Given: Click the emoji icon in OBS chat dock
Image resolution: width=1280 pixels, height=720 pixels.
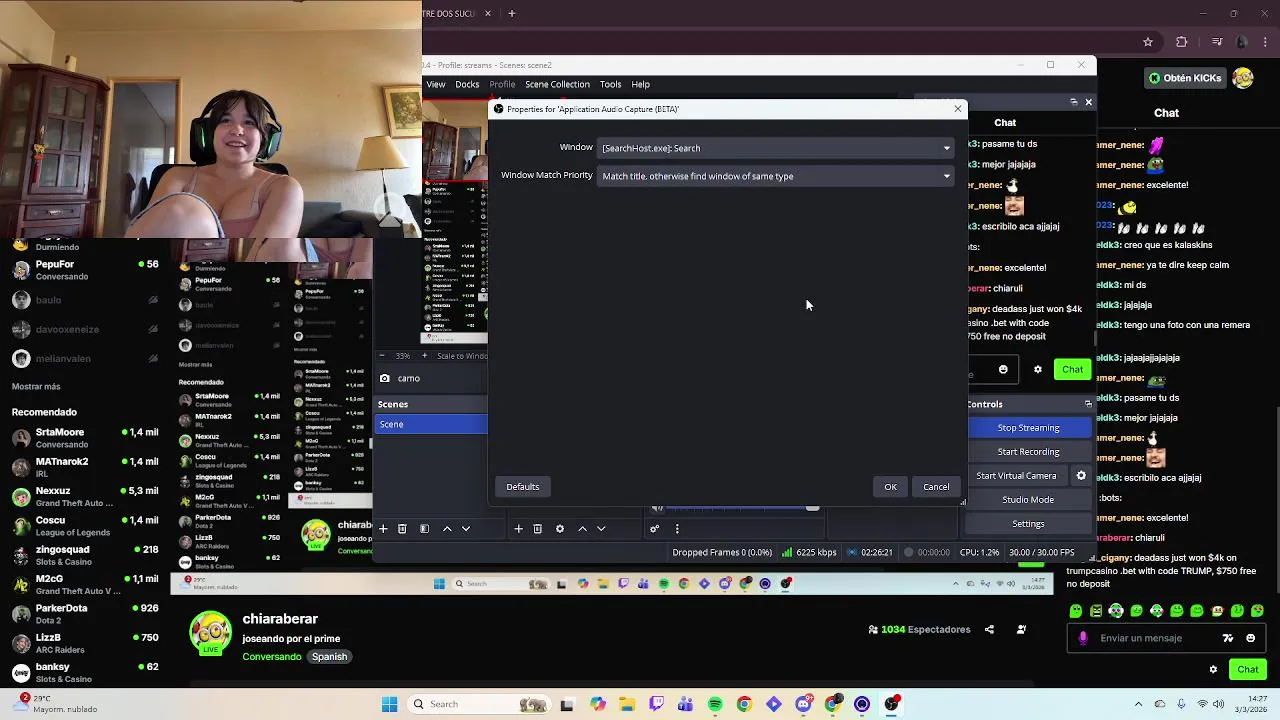Looking at the screenshot, I should [x=1003, y=369].
